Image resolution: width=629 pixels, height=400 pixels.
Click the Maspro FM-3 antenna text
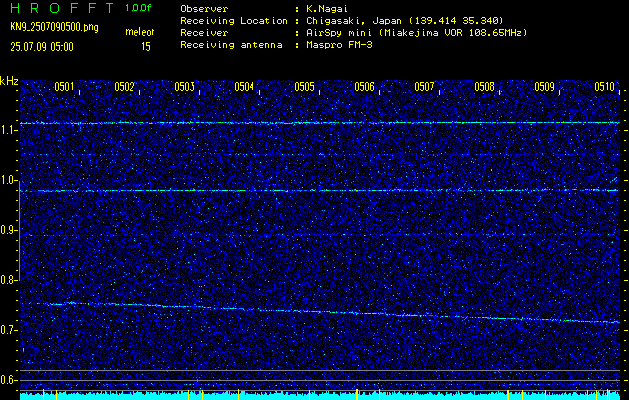(339, 45)
